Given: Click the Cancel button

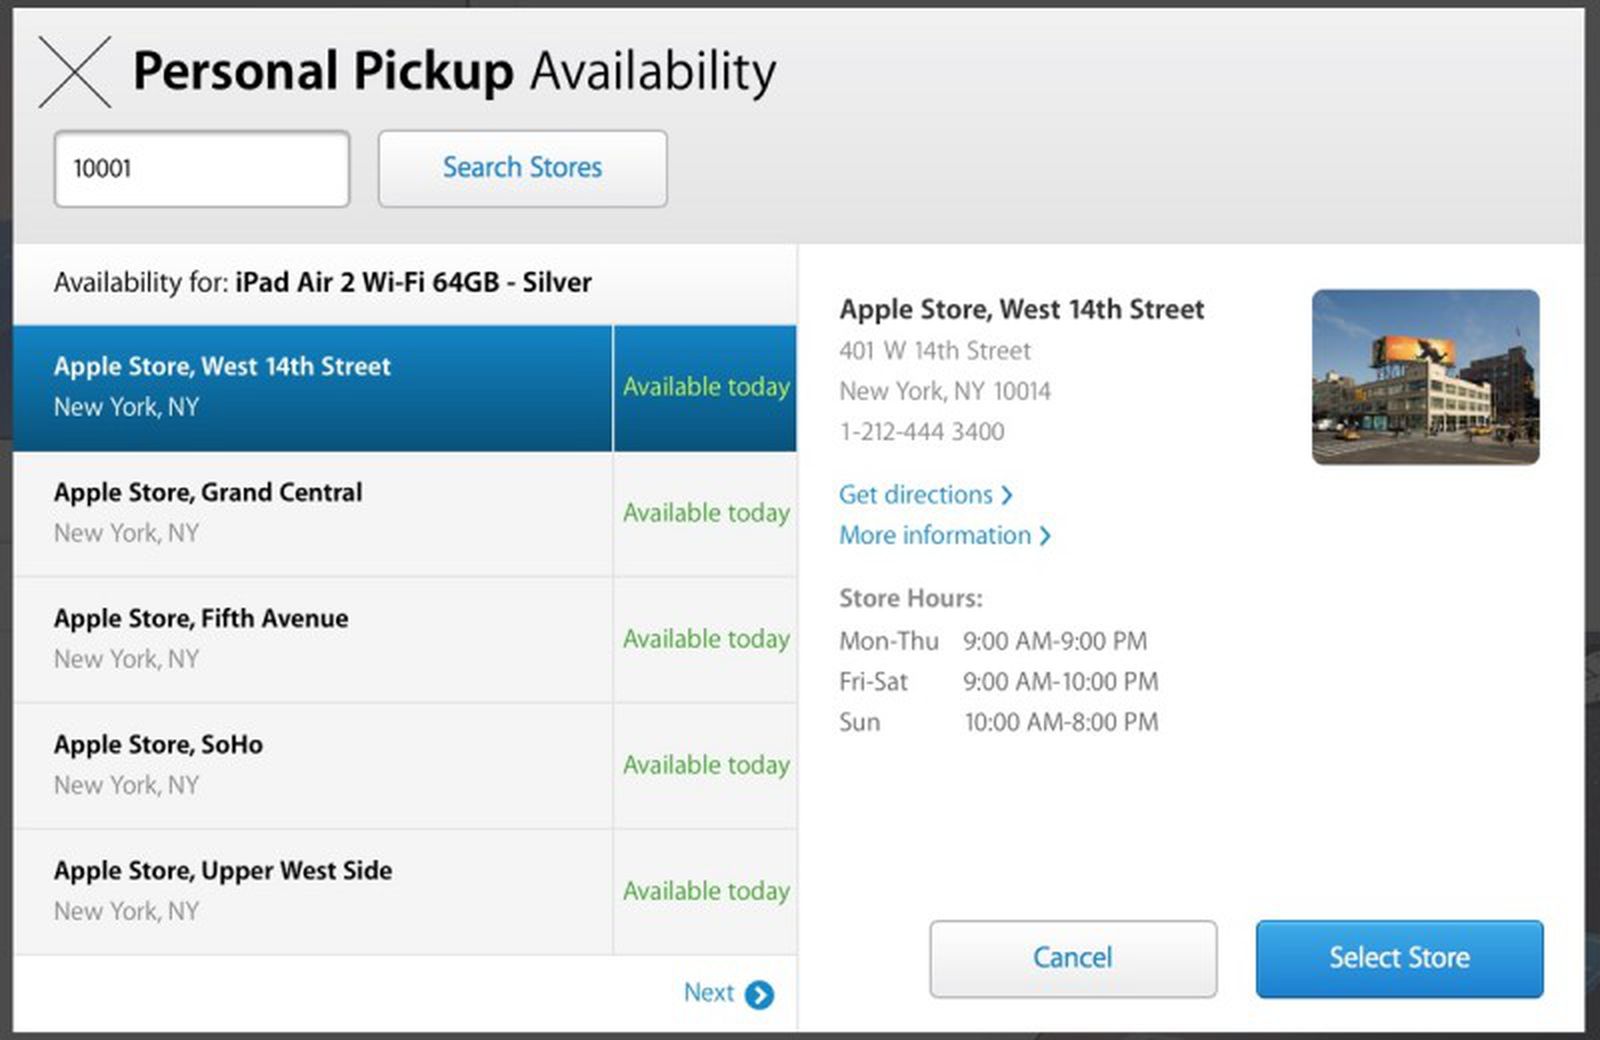Looking at the screenshot, I should (x=1072, y=957).
